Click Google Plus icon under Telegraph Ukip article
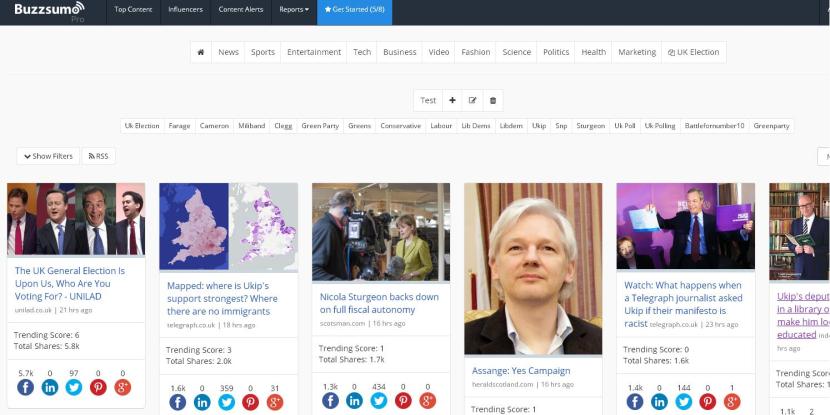The width and height of the screenshot is (830, 415). 731,402
